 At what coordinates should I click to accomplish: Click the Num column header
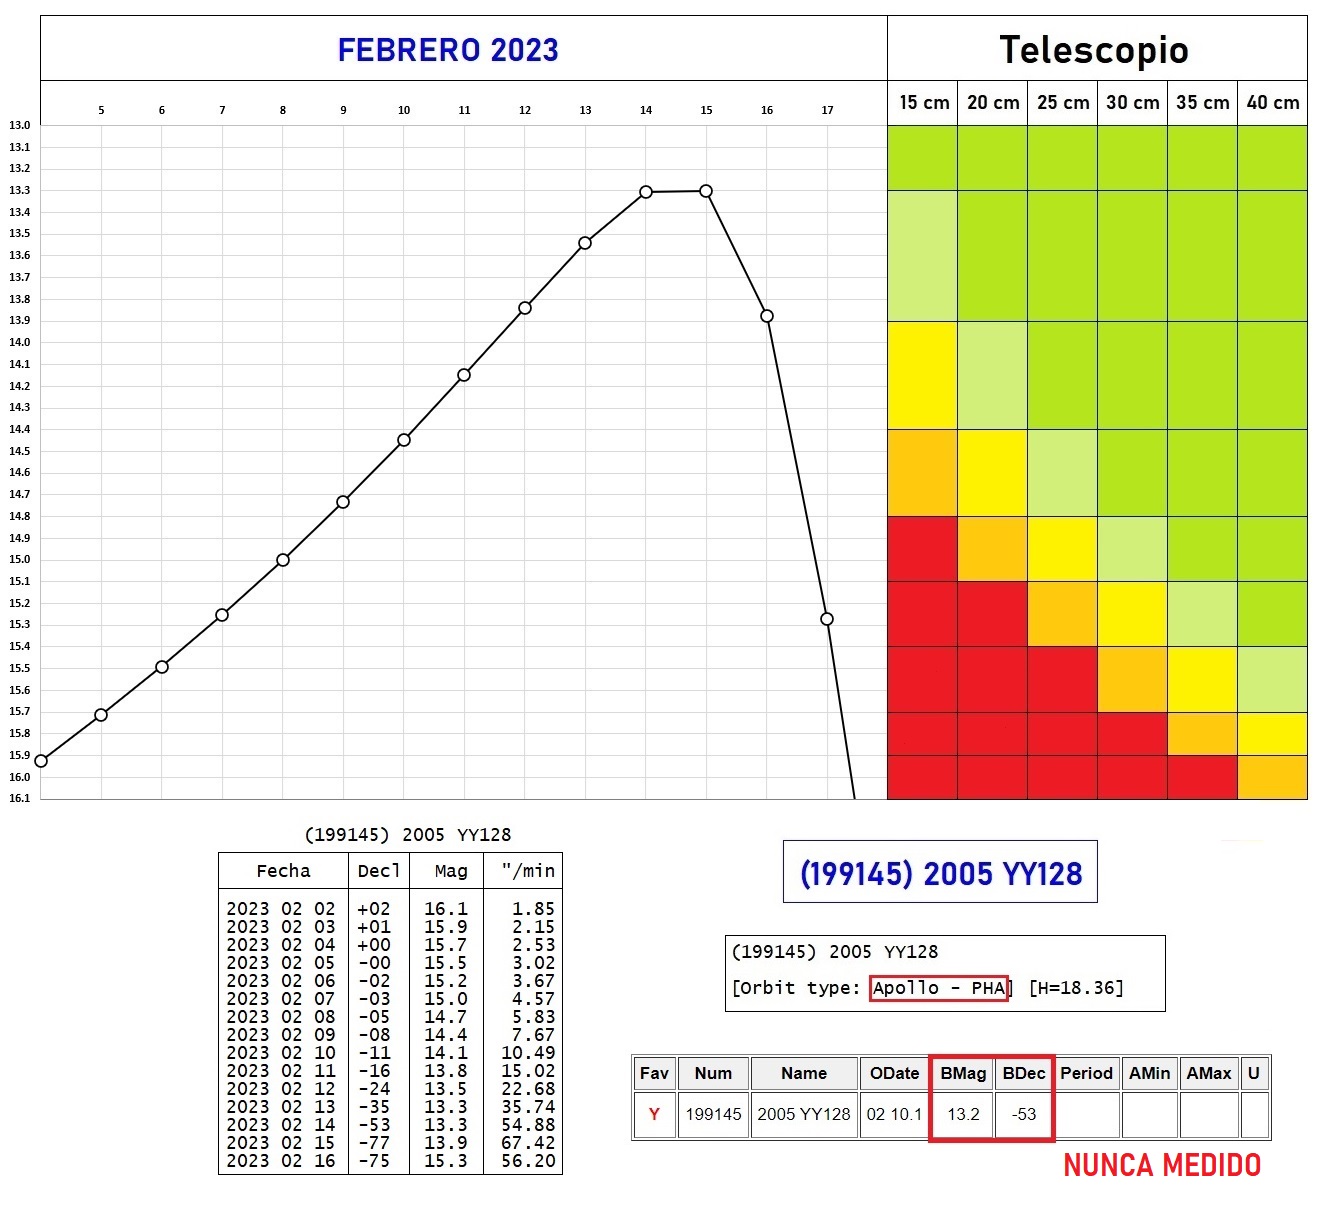click(x=713, y=1074)
